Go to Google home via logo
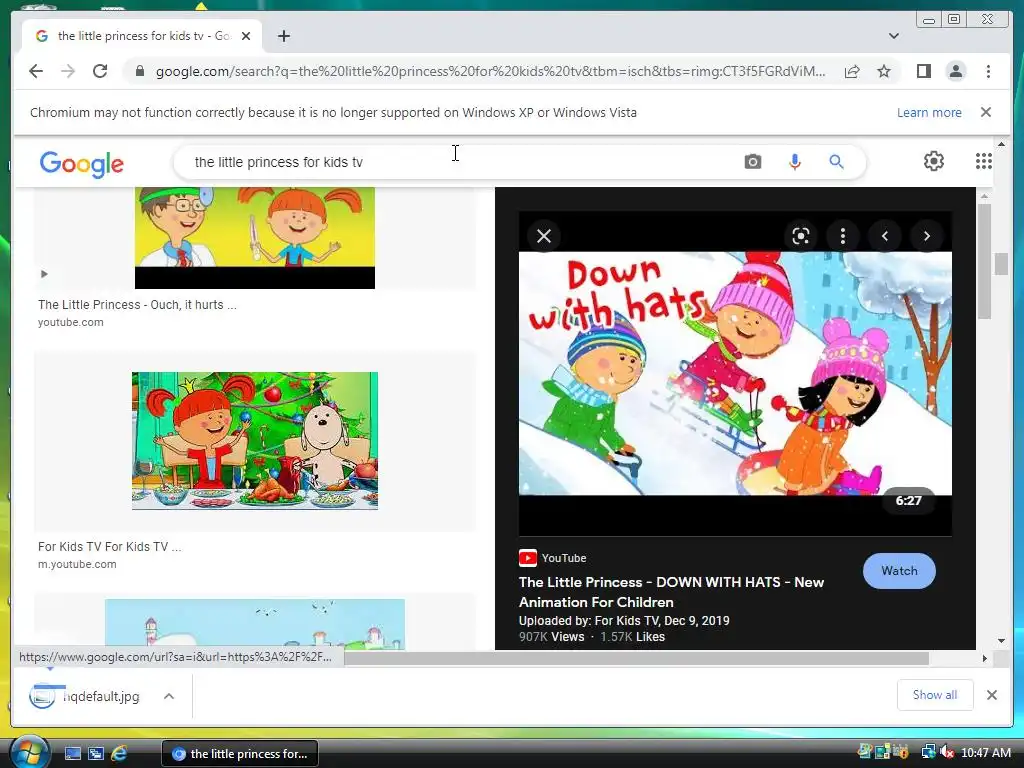This screenshot has width=1024, height=768. pyautogui.click(x=82, y=164)
